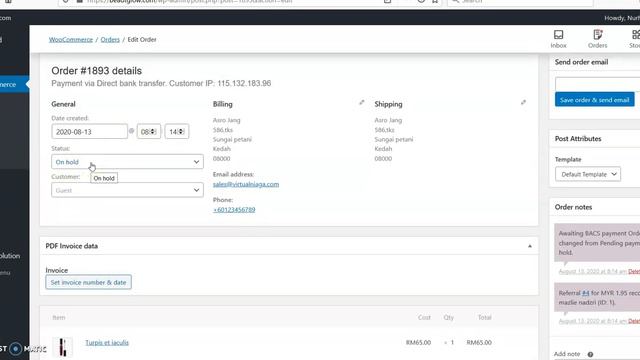The image size is (640, 360).
Task: Delete the Referral order note
Action: (x=634, y=321)
